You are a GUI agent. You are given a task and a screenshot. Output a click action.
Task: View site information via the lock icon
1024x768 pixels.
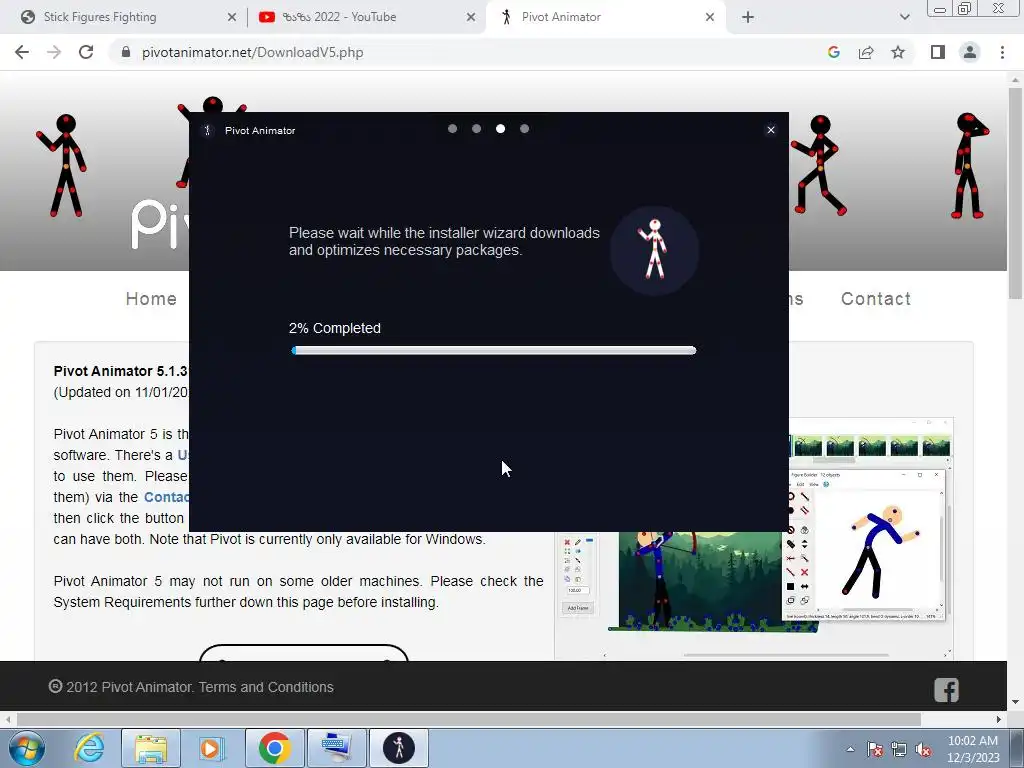(126, 52)
